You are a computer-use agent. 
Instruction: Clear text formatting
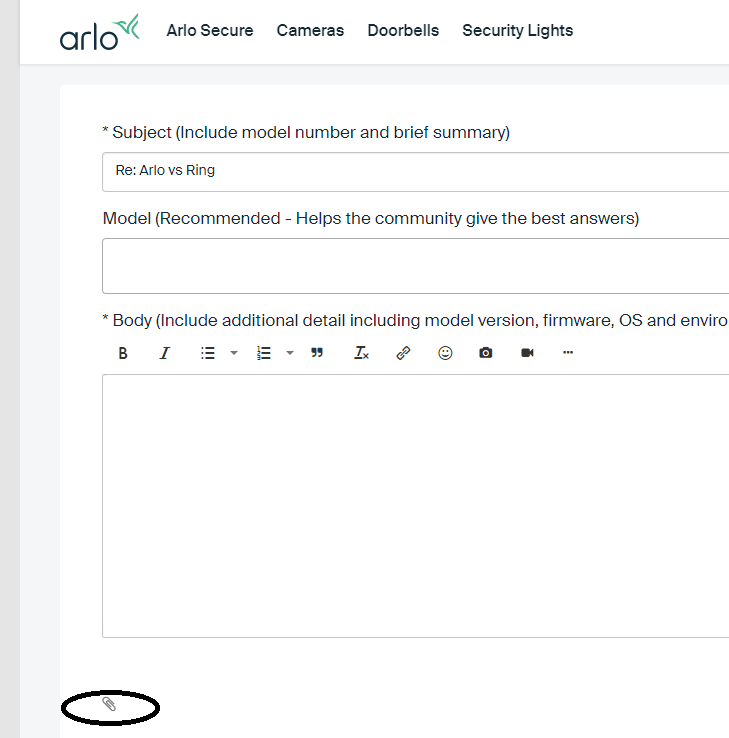(x=361, y=353)
